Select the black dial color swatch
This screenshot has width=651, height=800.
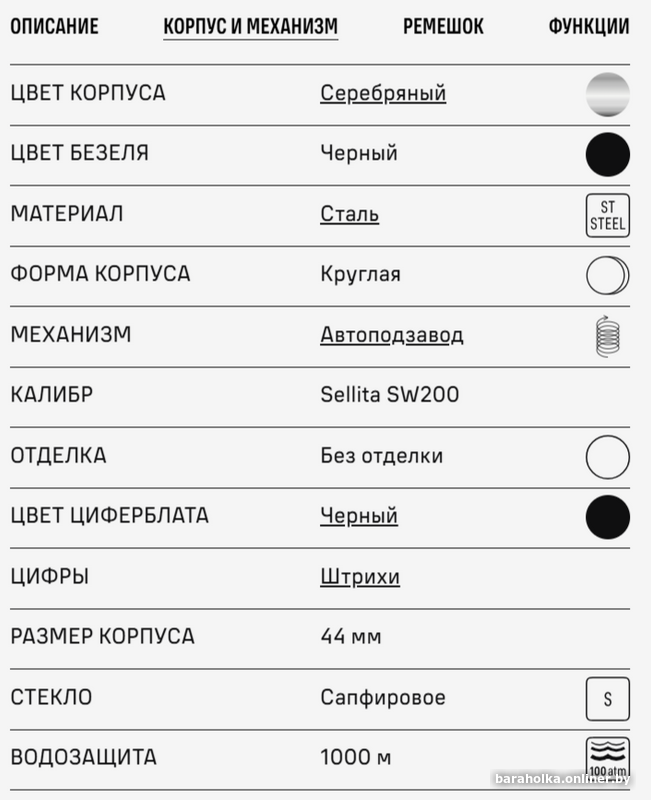tap(608, 517)
